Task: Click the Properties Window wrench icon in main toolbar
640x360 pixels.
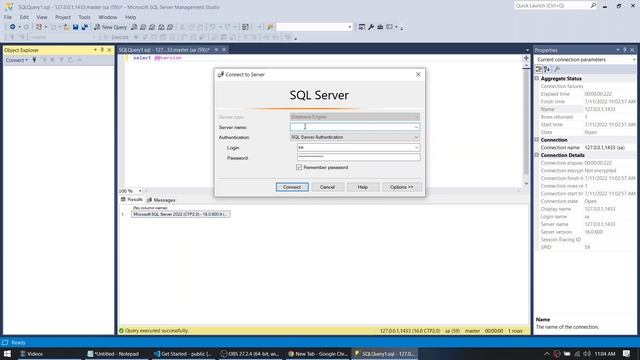Action: coord(371,27)
